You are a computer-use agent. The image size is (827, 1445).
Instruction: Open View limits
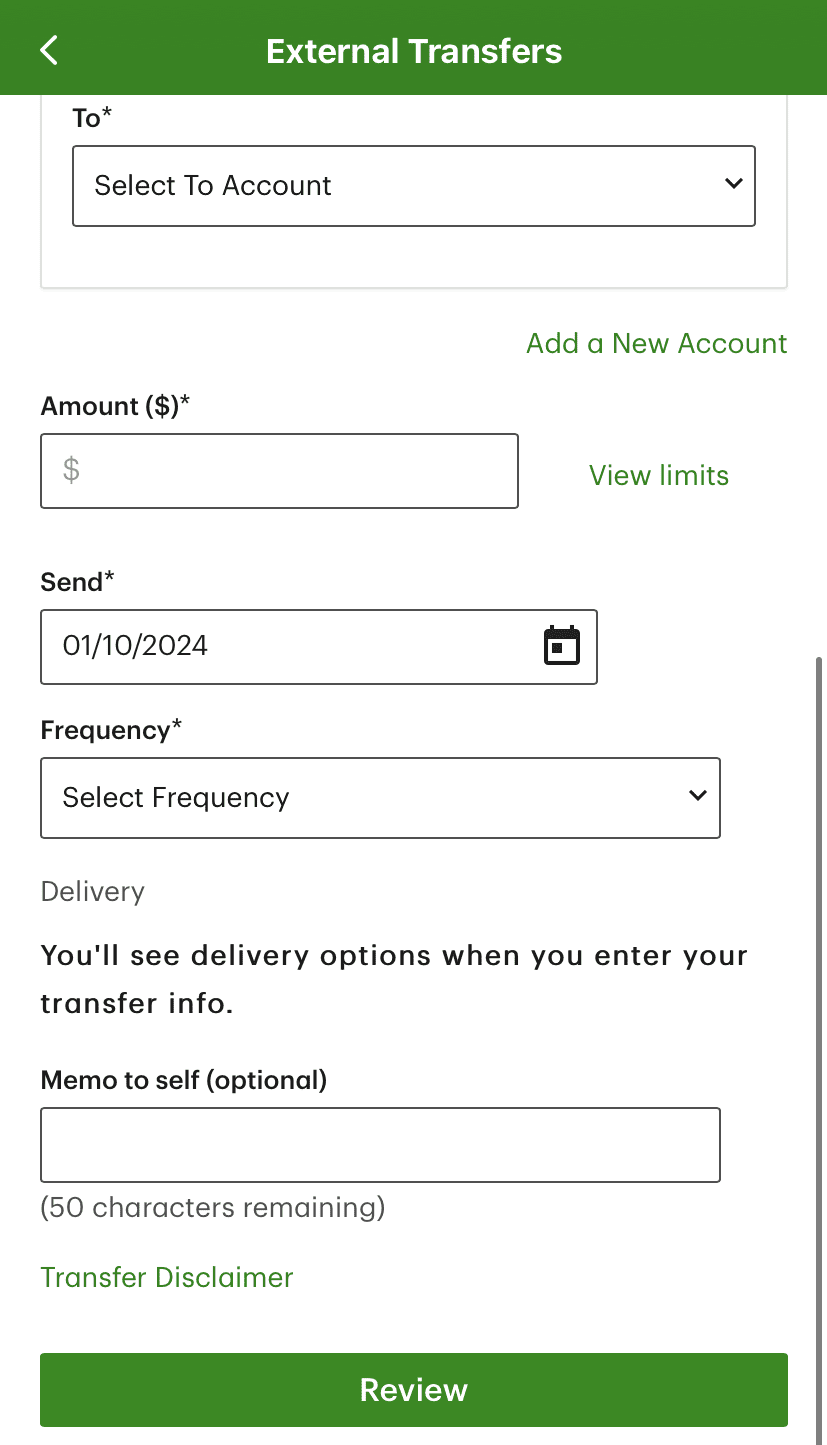coord(658,475)
